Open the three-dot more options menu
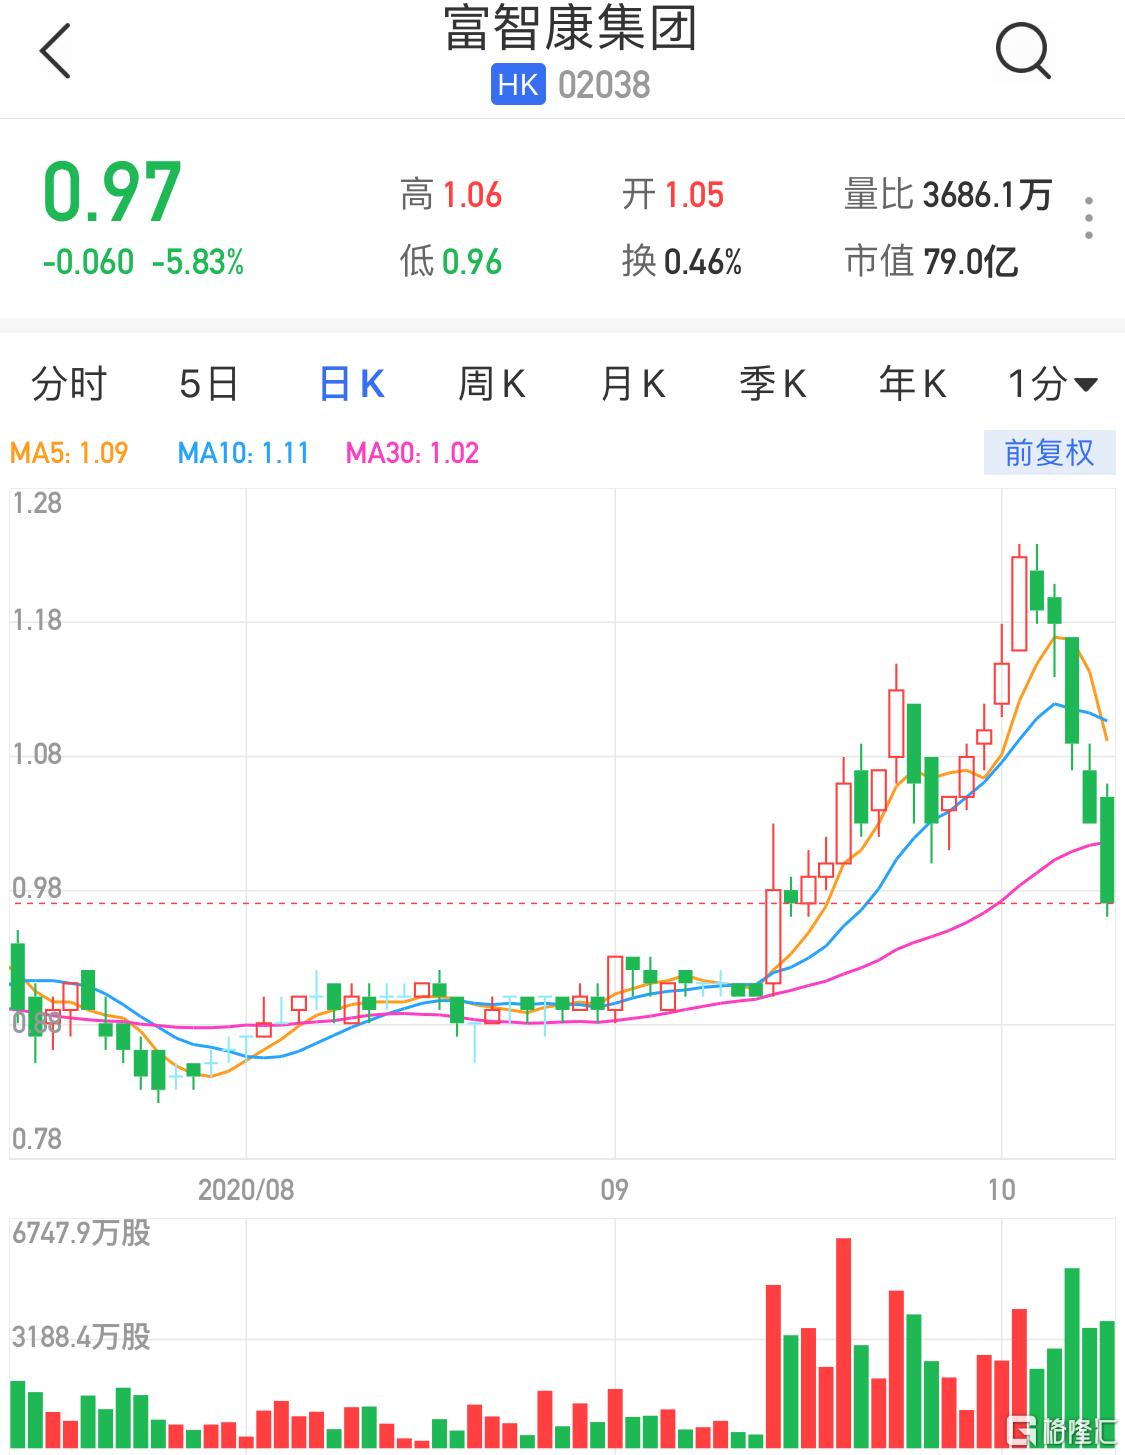 click(1088, 217)
